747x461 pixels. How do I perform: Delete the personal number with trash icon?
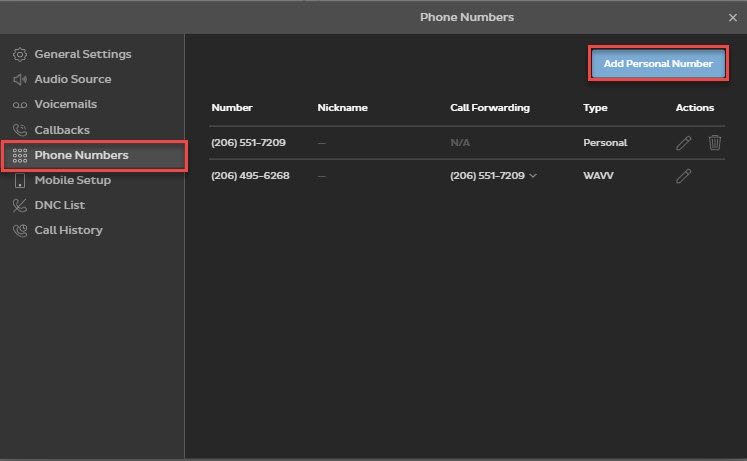click(715, 143)
